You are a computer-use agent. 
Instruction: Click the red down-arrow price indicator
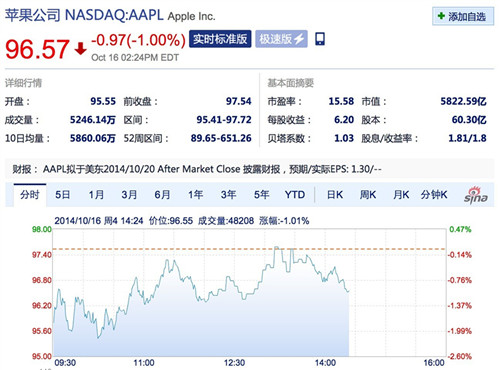[80, 49]
